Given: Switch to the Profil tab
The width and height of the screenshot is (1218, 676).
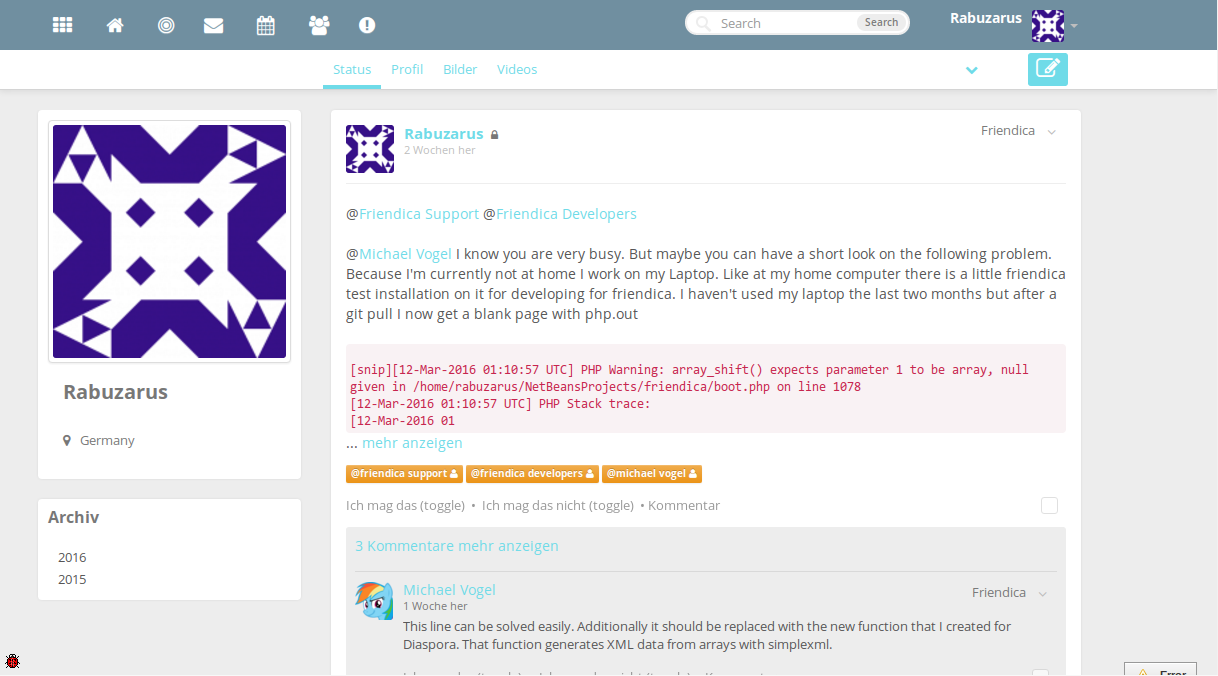Looking at the screenshot, I should pyautogui.click(x=407, y=70).
